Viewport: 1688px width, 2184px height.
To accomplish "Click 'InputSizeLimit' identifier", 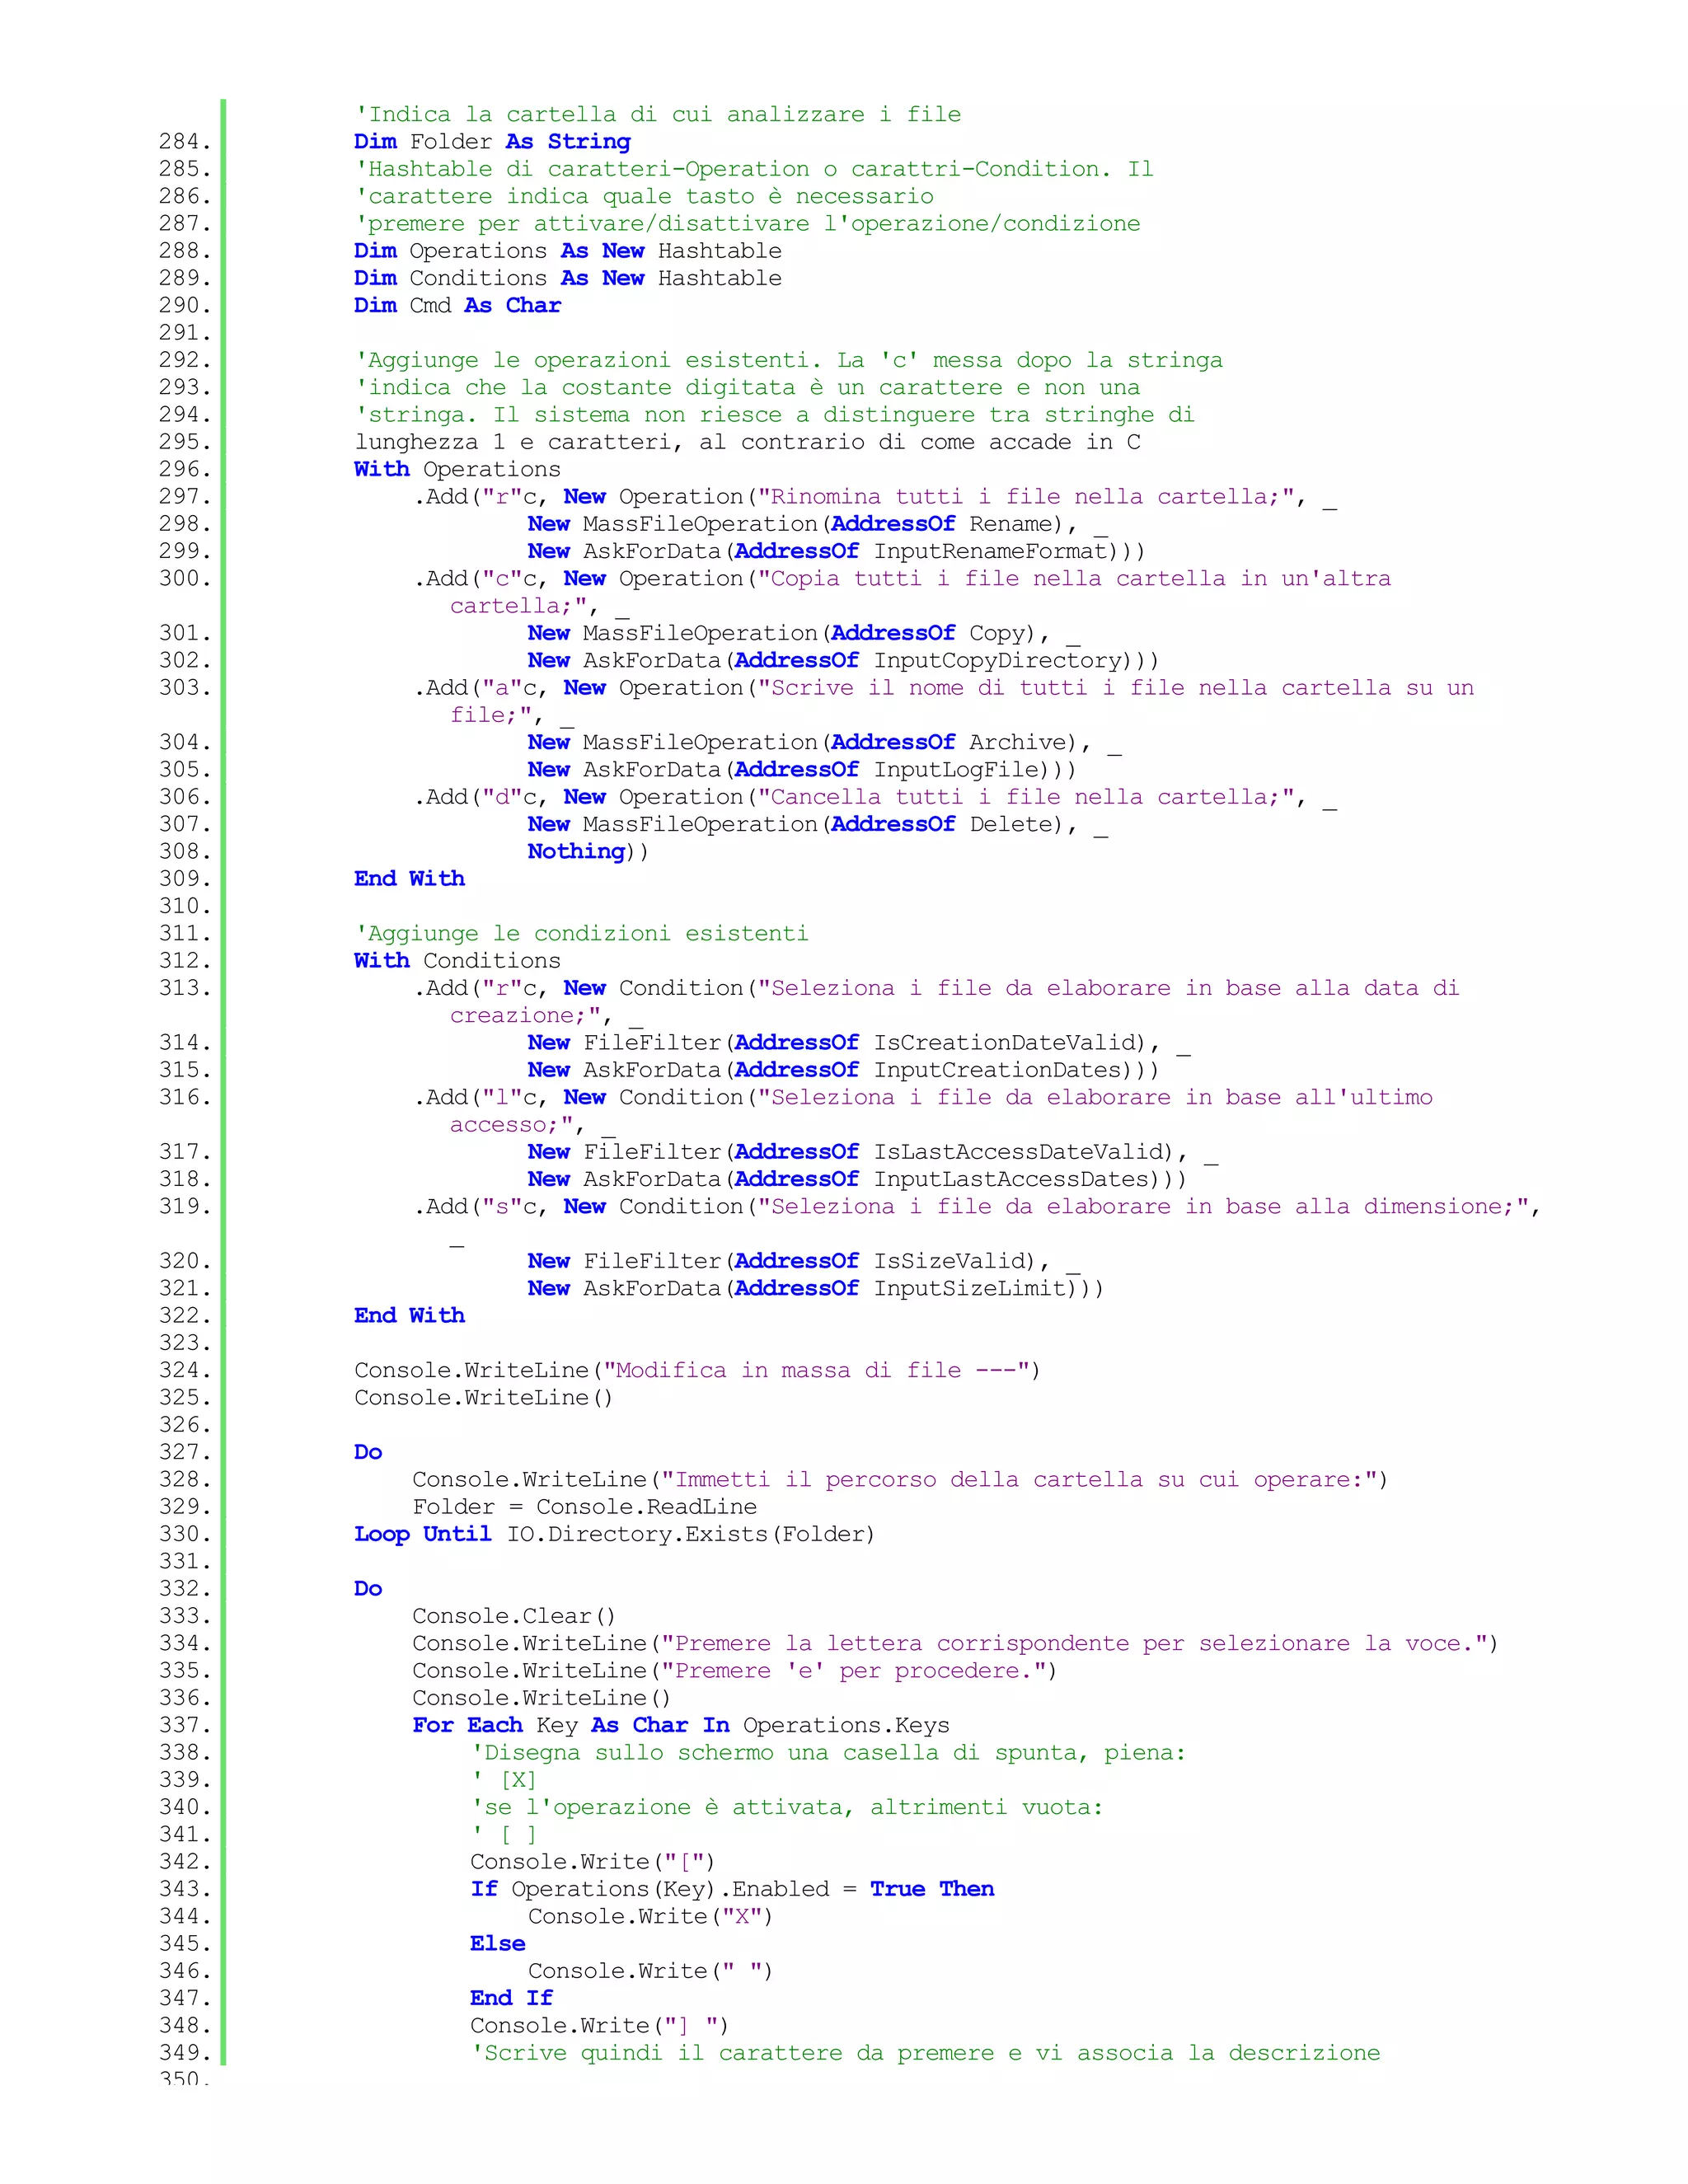I will tap(970, 1288).
